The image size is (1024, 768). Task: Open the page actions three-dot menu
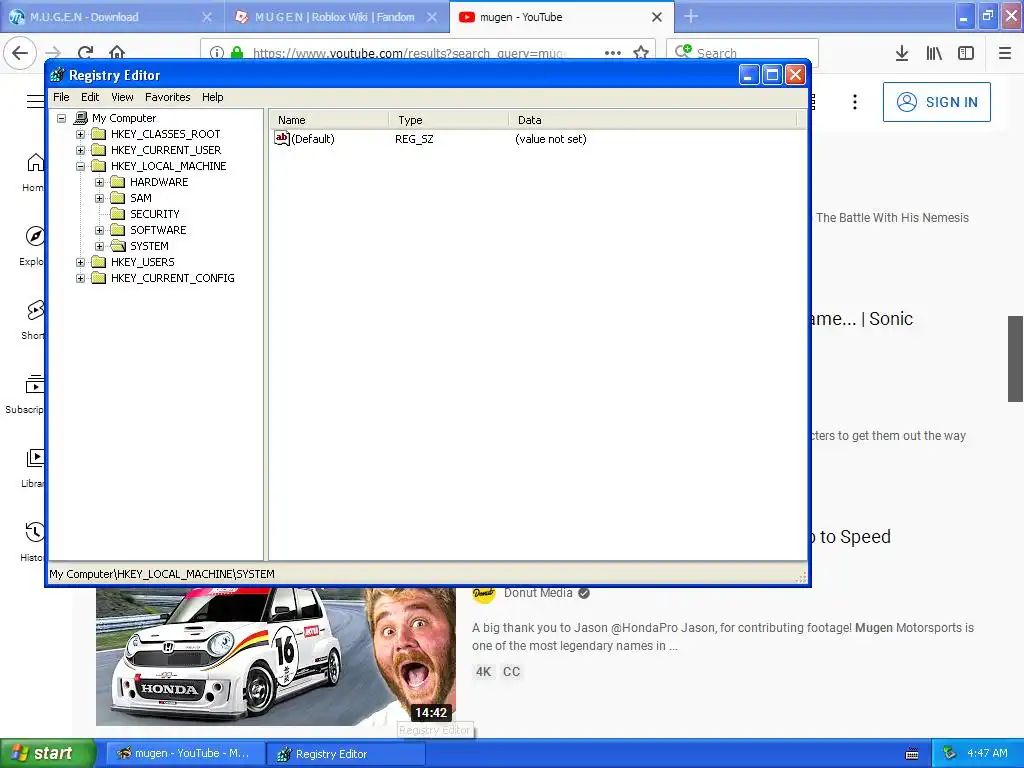pyautogui.click(x=613, y=53)
